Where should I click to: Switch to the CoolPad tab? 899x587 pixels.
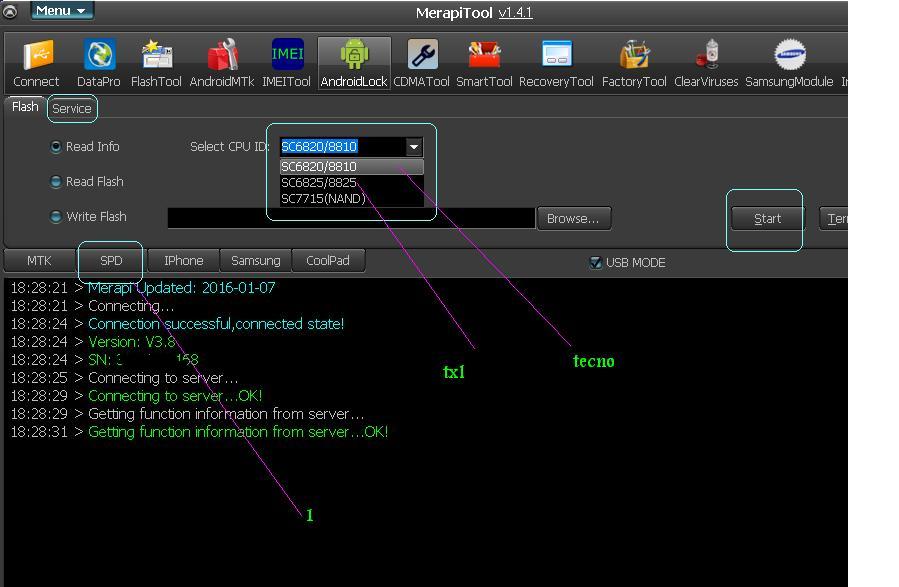click(x=328, y=260)
